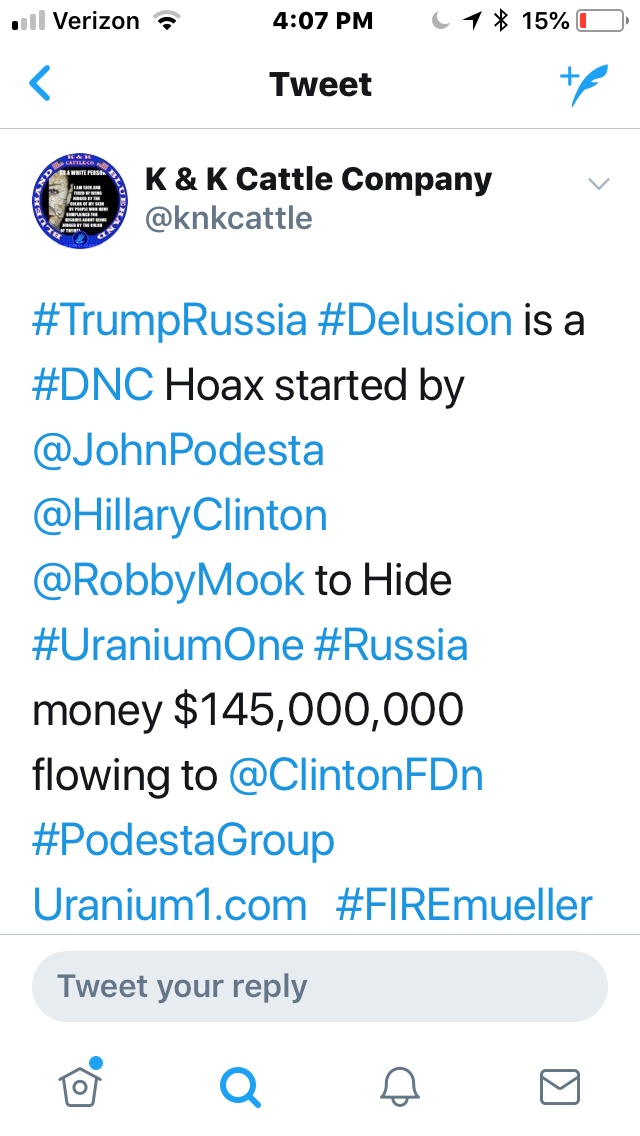The width and height of the screenshot is (640, 1136).
Task: Expand tweet options chevron
Action: click(598, 183)
